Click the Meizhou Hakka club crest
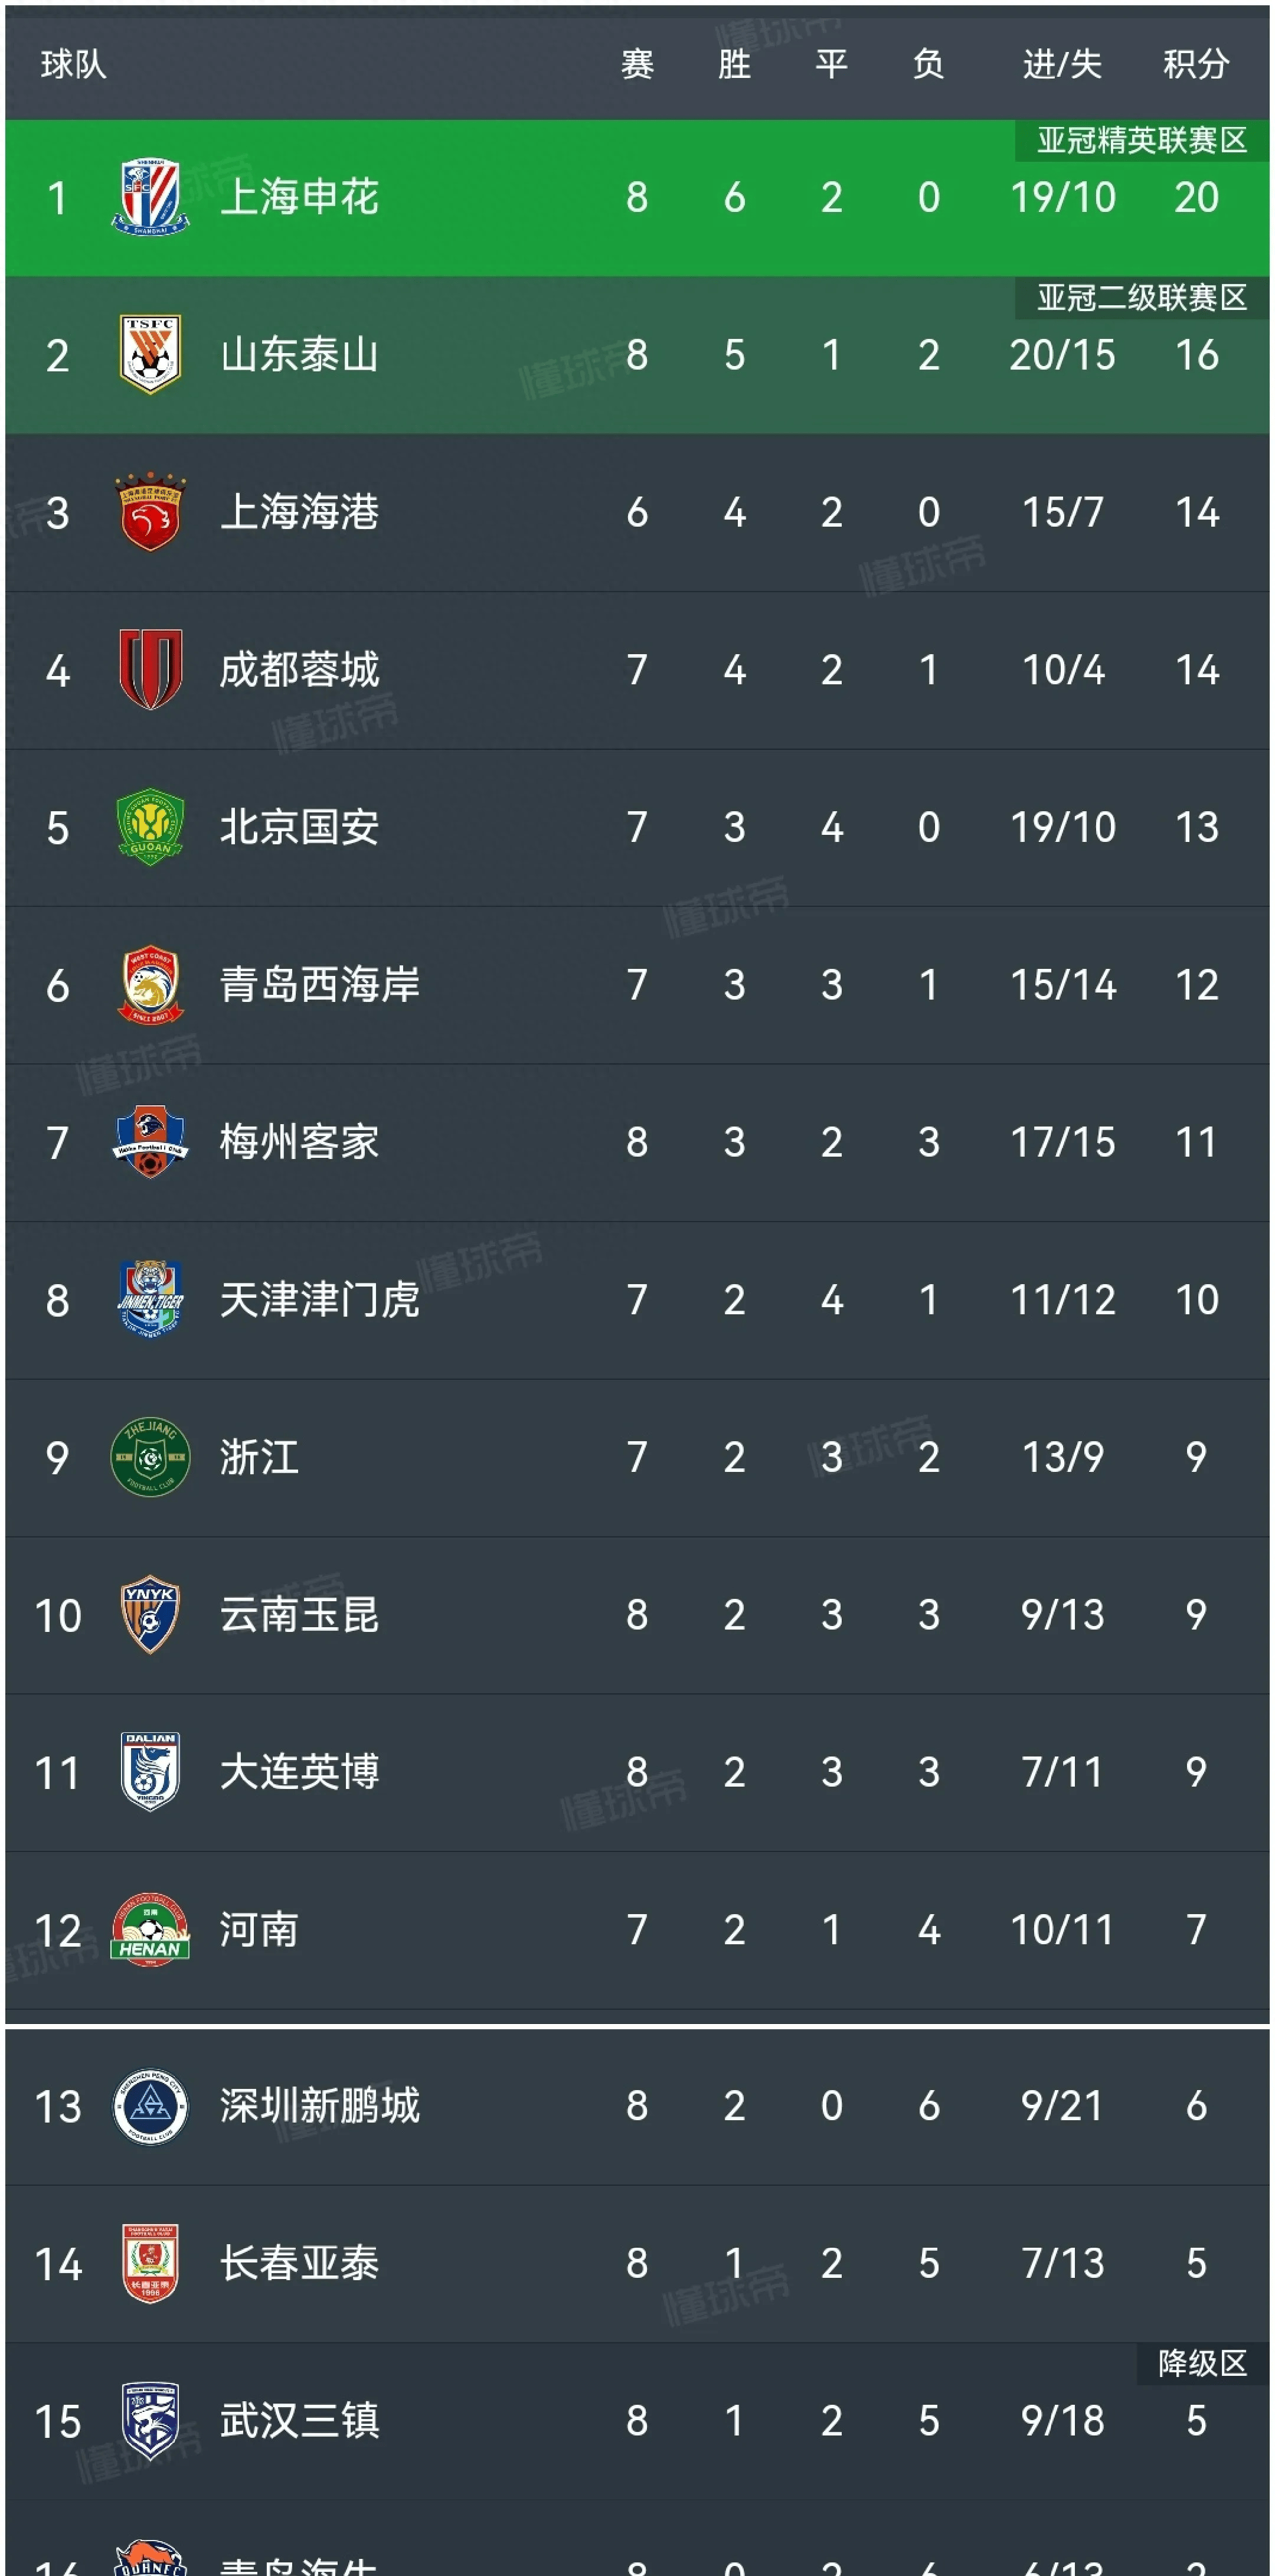Image resolution: width=1275 pixels, height=2576 pixels. [x=150, y=1141]
